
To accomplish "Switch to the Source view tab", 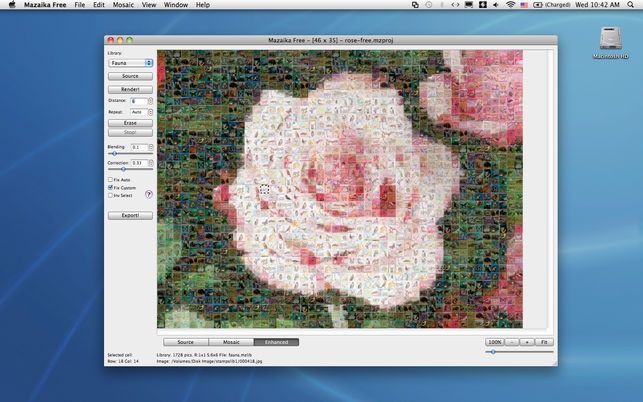I will (185, 342).
